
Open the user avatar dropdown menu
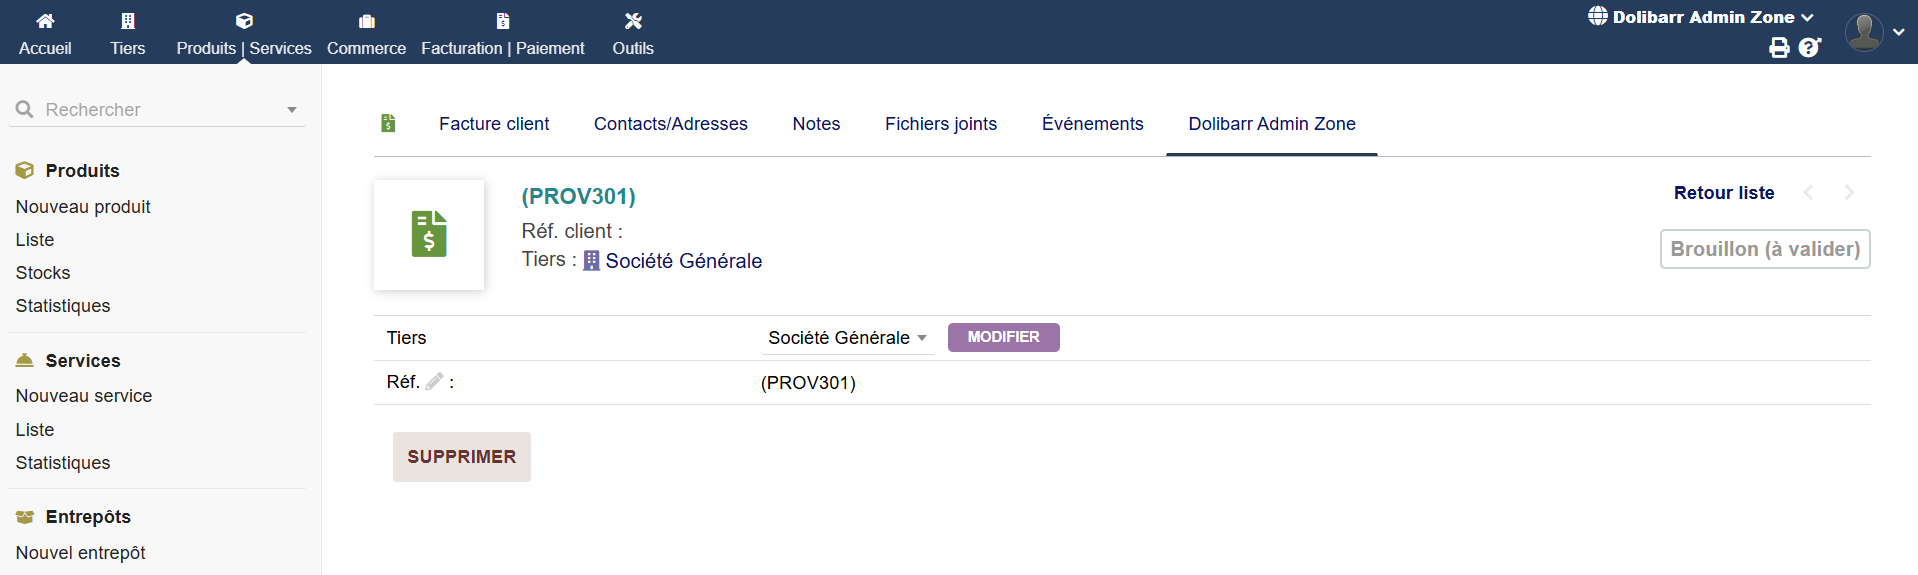click(x=1873, y=32)
